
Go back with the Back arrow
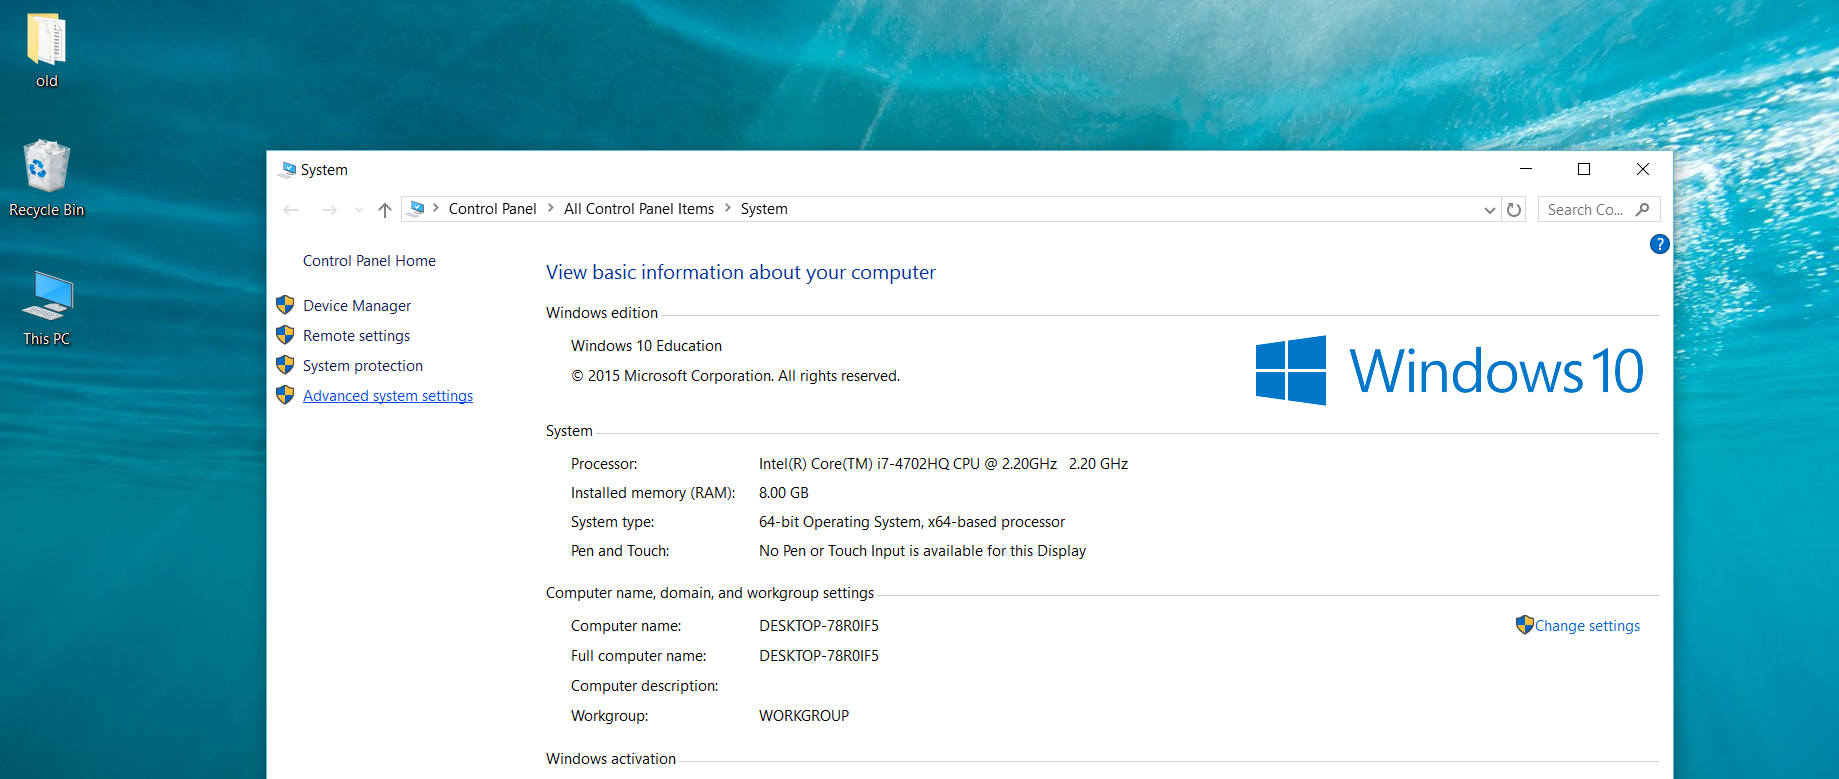[x=291, y=209]
